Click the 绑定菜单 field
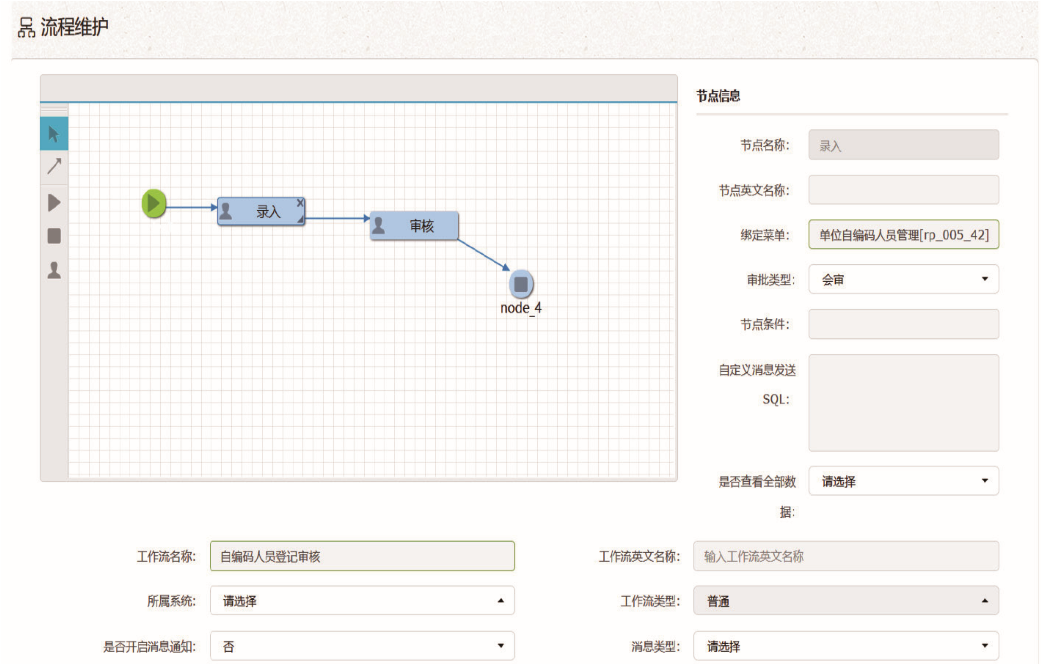The height and width of the screenshot is (664, 1041). [x=902, y=235]
